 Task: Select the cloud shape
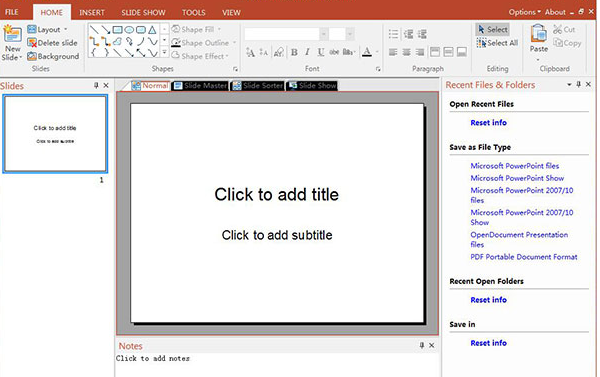[117, 41]
